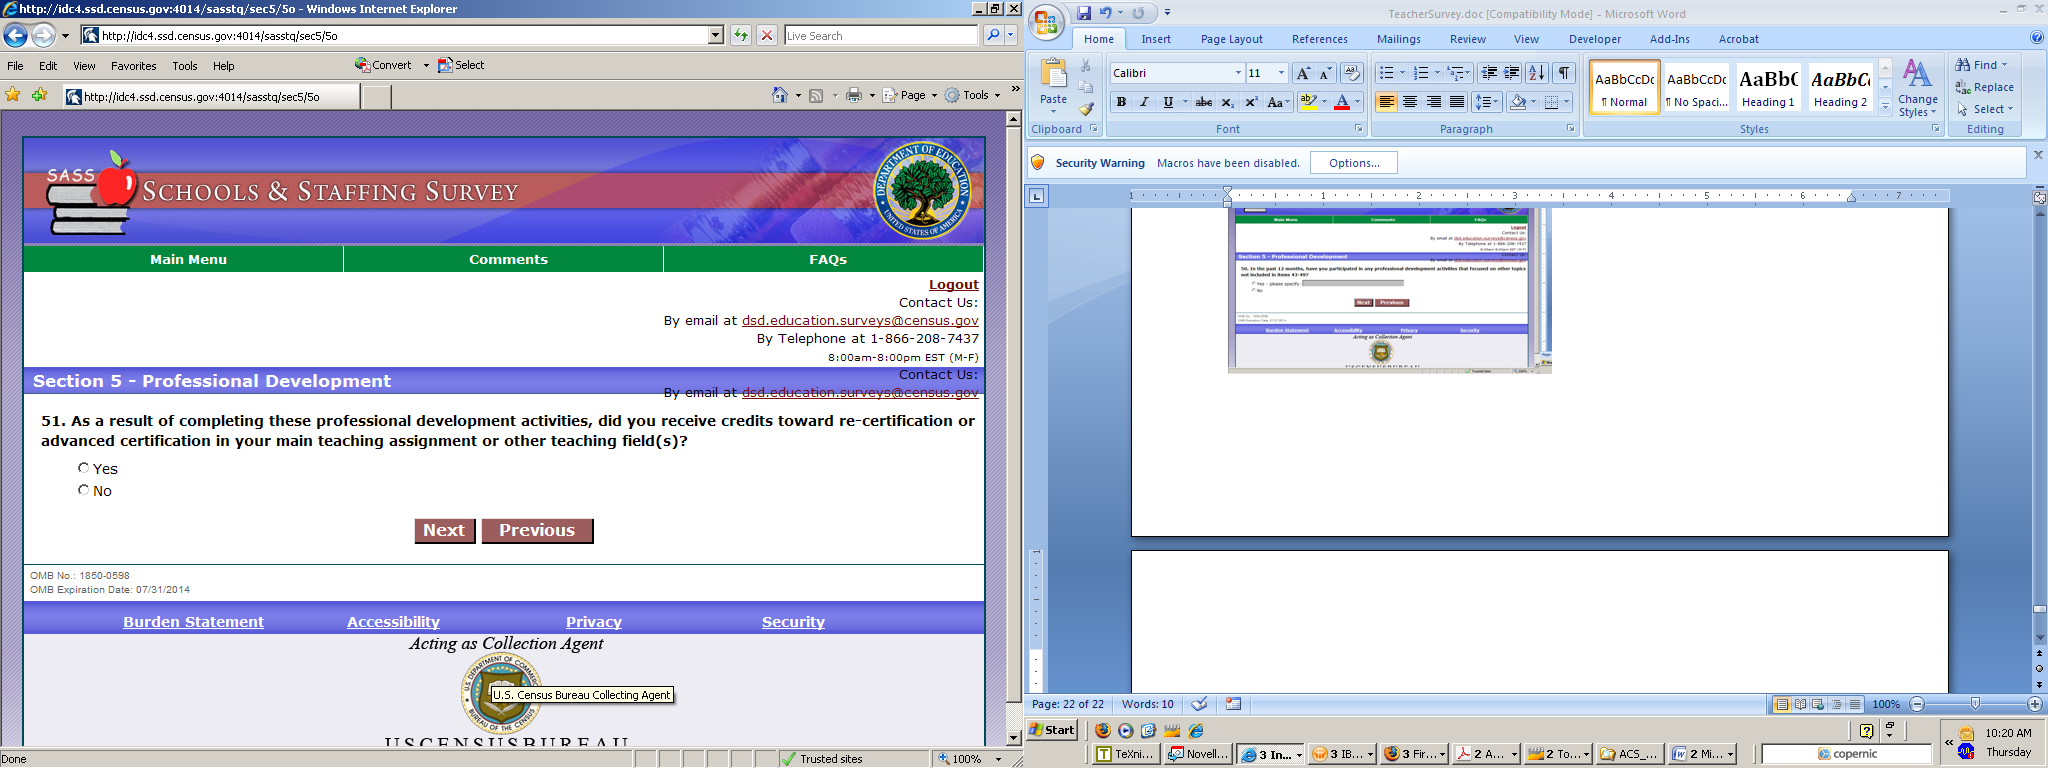Switch to Print Layout view in Word's status bar

1782,704
